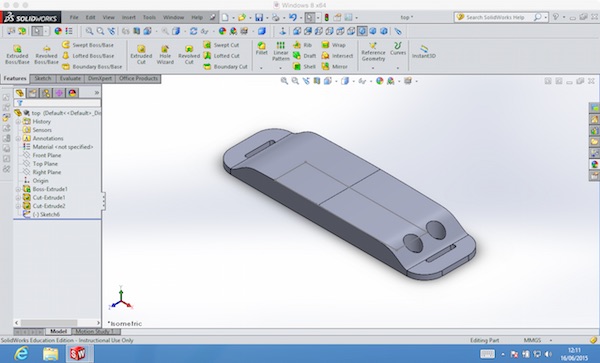Screen dimensions: 600x363
Task: Toggle the highlighted view style button in Standard Views toolbar
Action: tap(362, 31)
